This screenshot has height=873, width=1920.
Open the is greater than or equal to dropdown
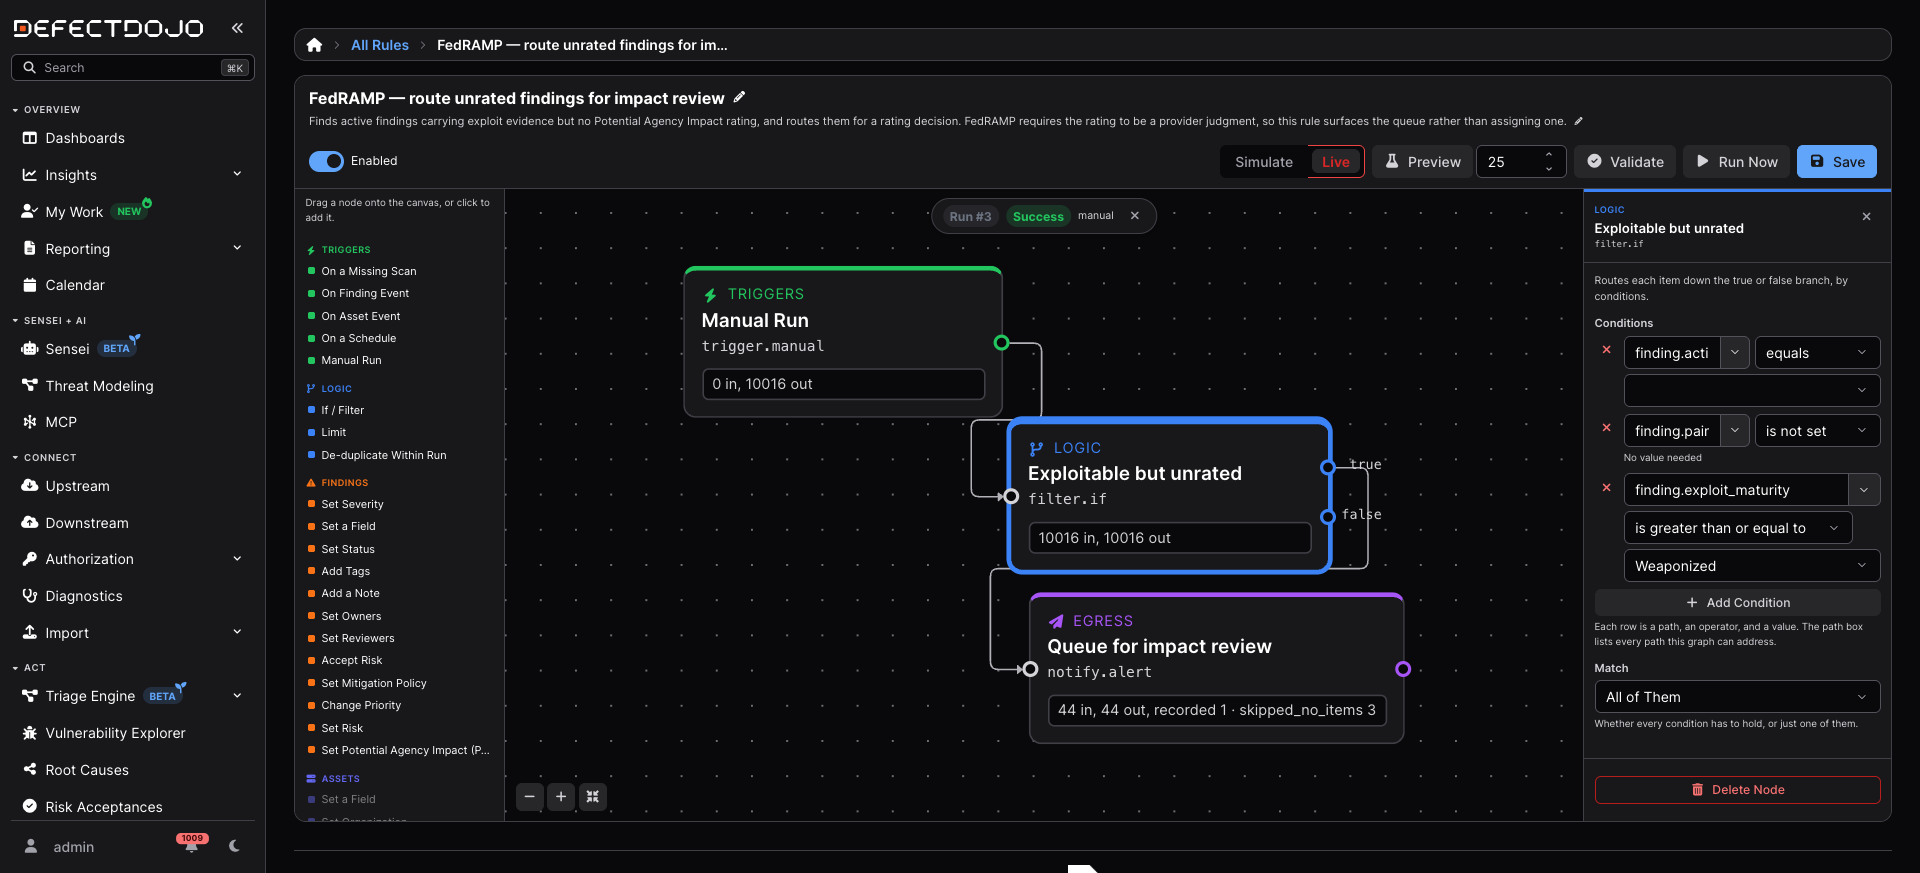(1737, 528)
